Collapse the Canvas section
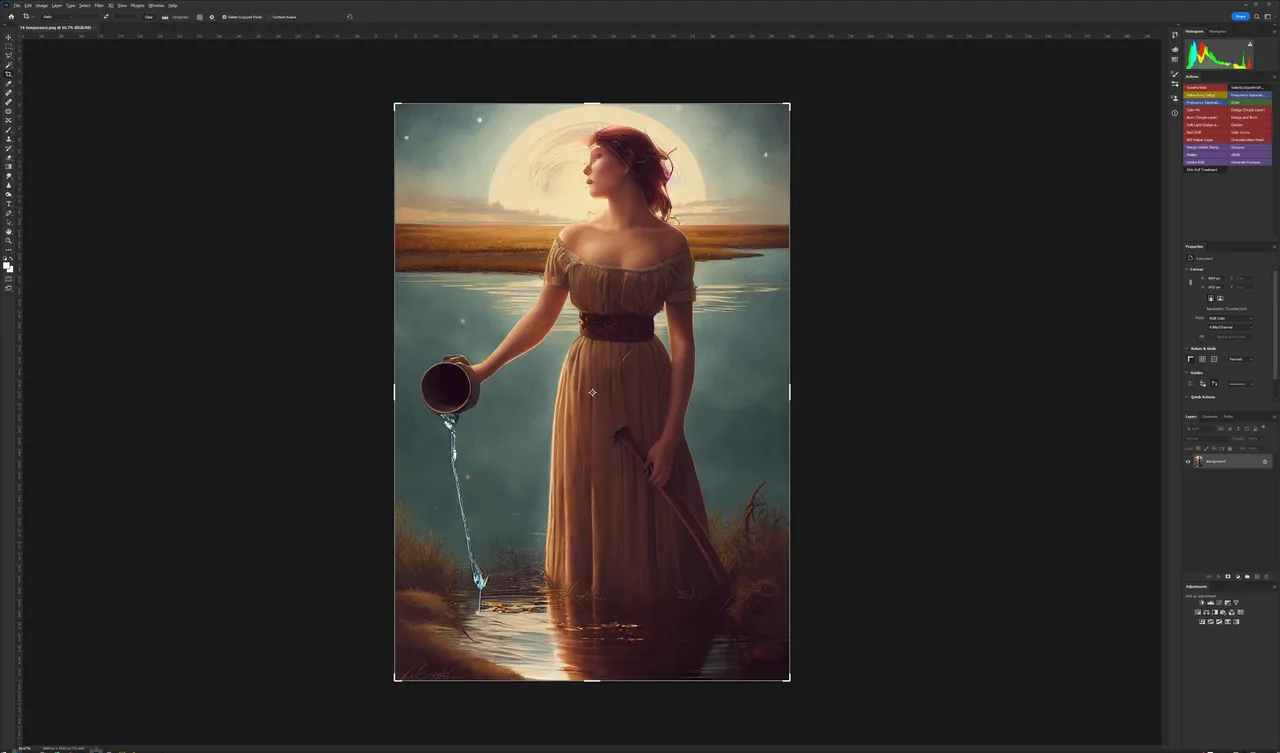1280x753 pixels. coord(1186,269)
